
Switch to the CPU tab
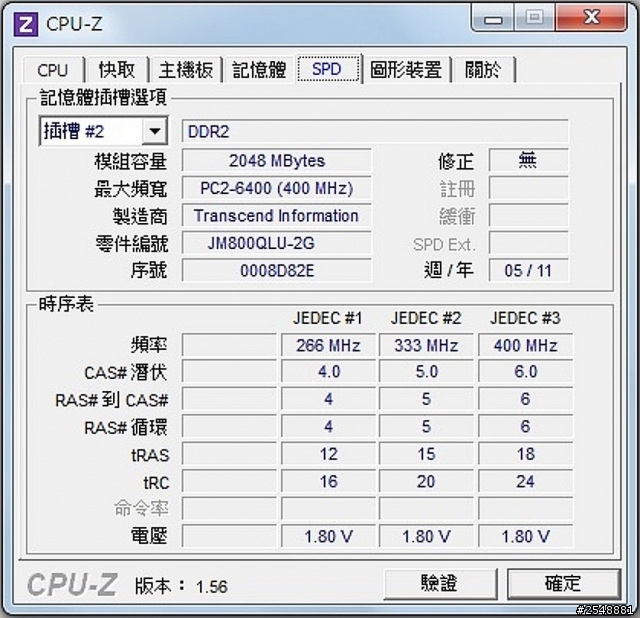[53, 70]
